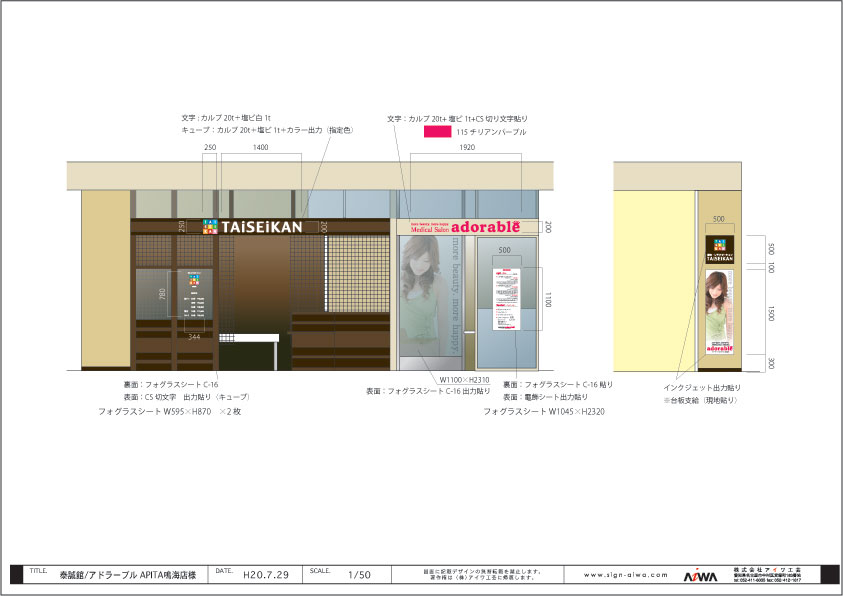Click the title '泰誠館/アドラーブル APITA鳴海店様'
This screenshot has height=596, width=843.
point(128,575)
